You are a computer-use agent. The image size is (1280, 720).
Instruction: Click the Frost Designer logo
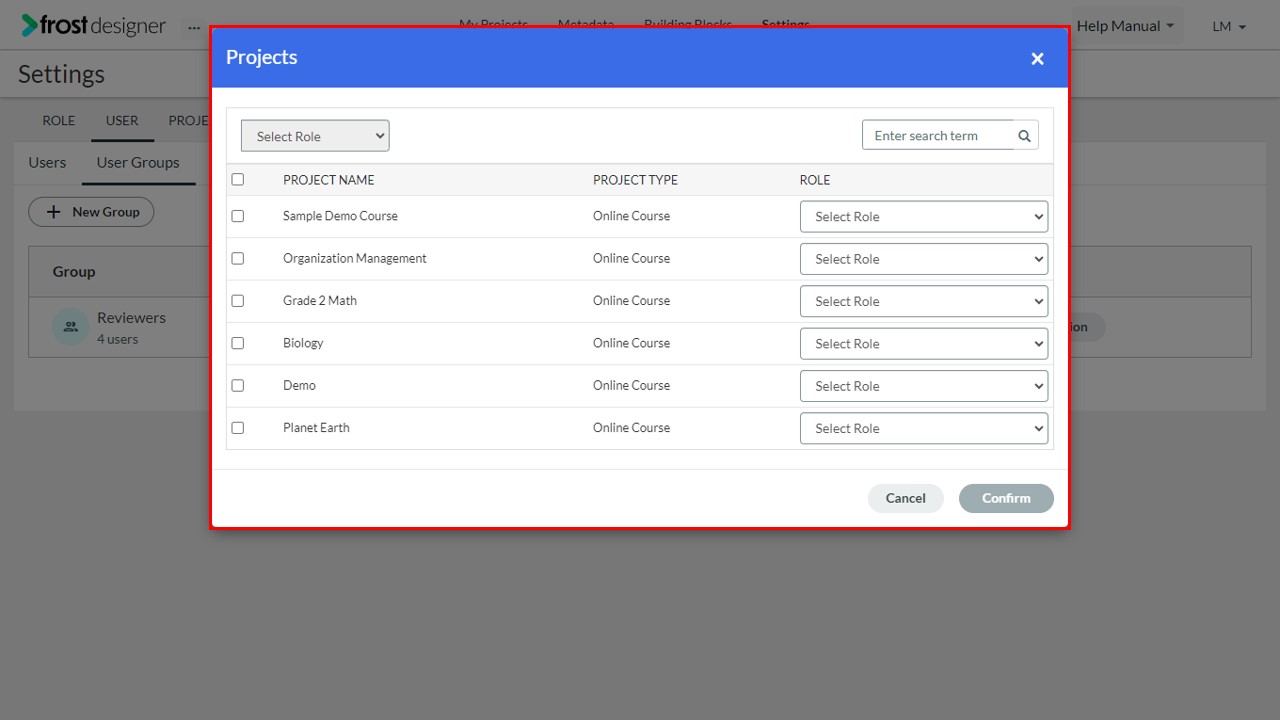[94, 26]
